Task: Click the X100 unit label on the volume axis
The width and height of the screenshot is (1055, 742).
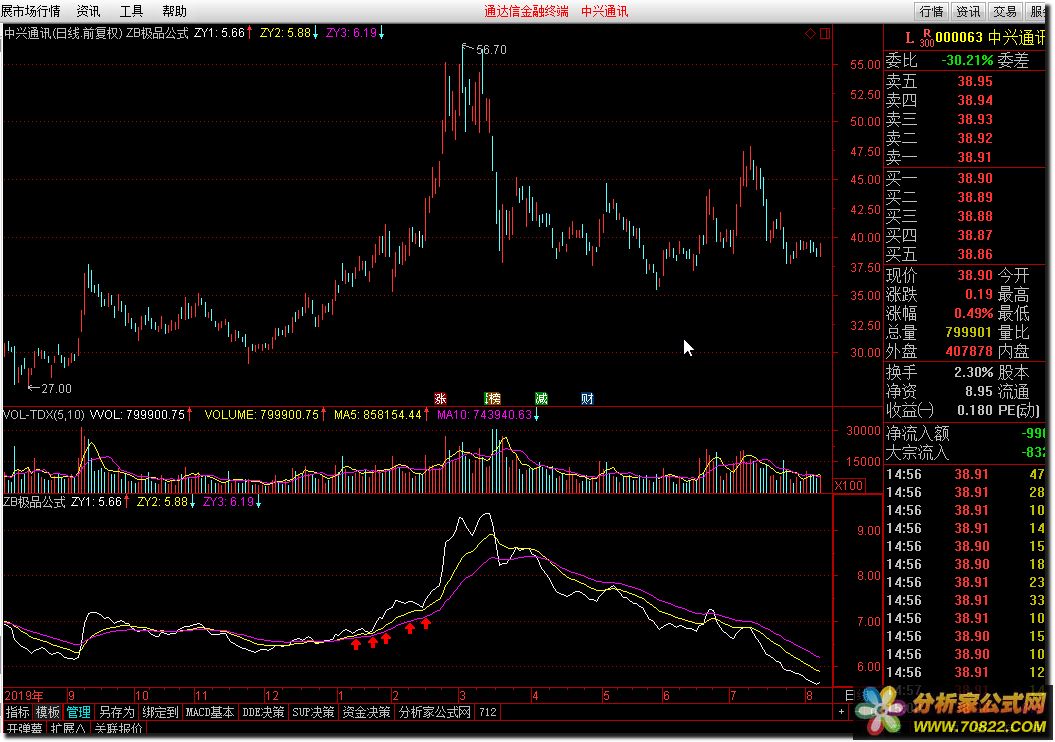Action: coord(849,486)
